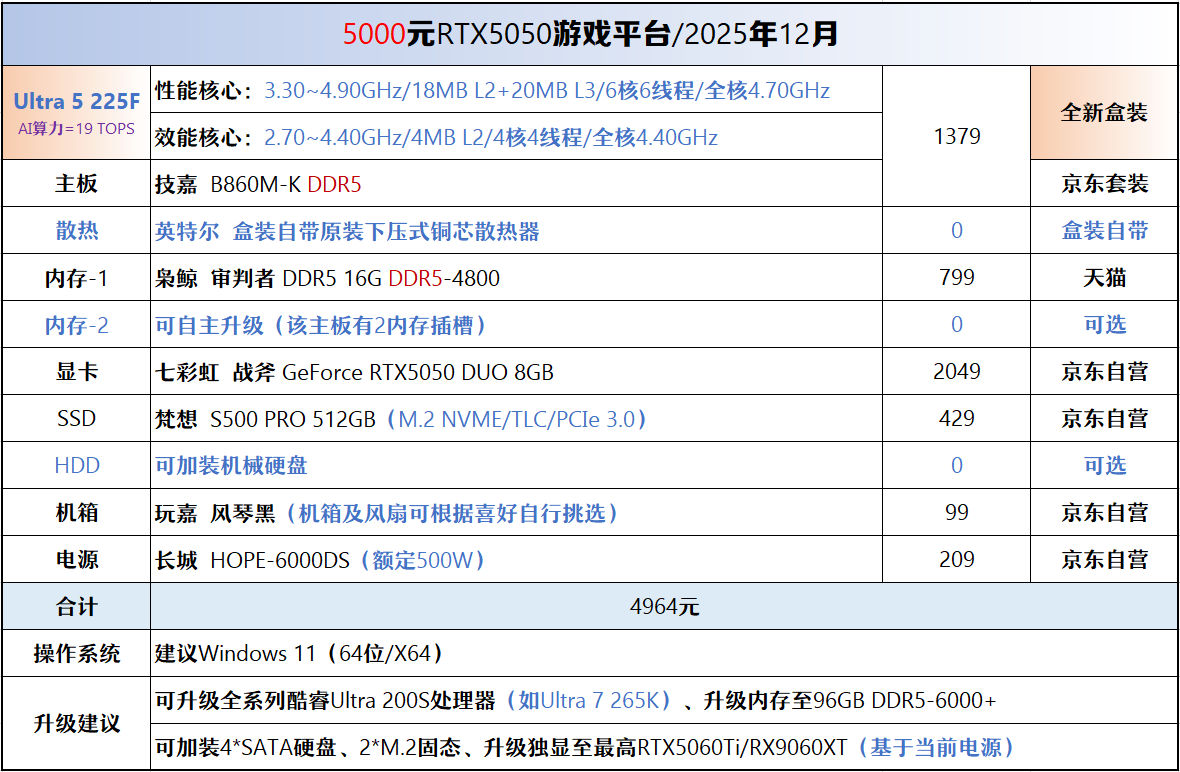The height and width of the screenshot is (772, 1180).
Task: Select the 内存-1 row label
Action: pyautogui.click(x=77, y=278)
